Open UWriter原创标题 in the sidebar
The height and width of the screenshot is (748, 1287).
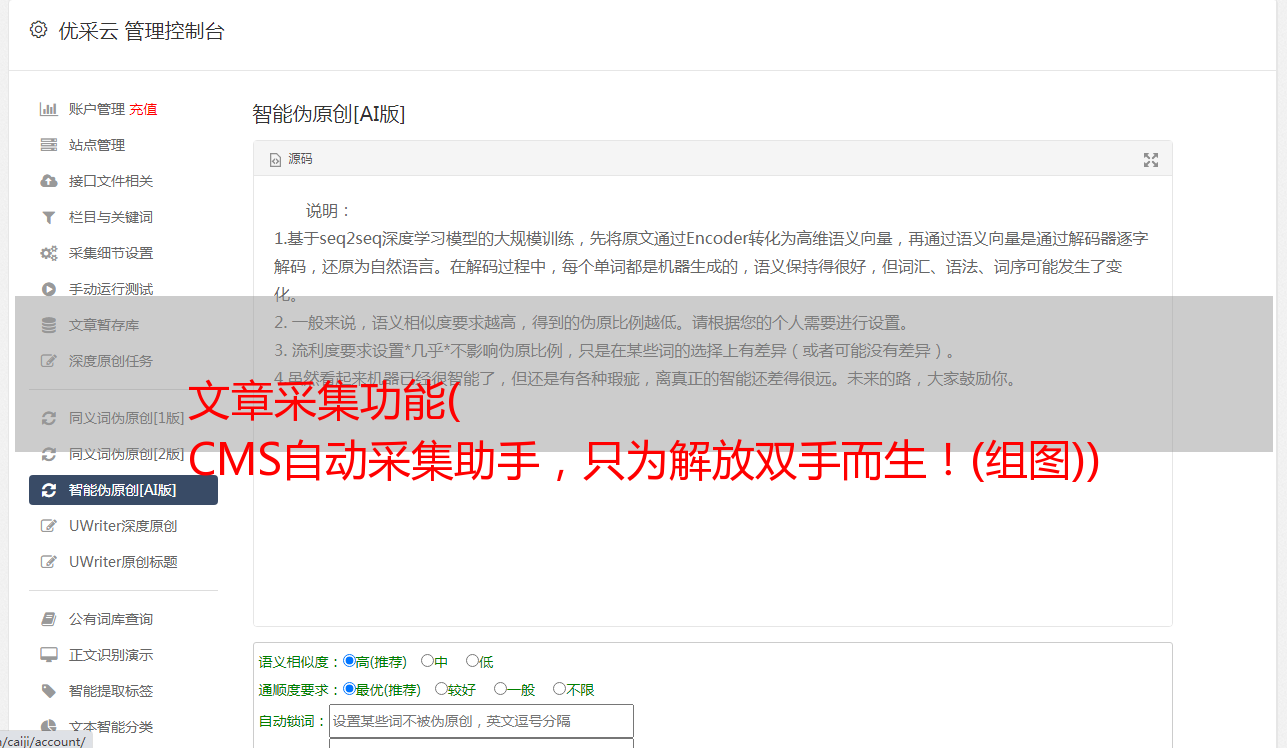coord(123,562)
